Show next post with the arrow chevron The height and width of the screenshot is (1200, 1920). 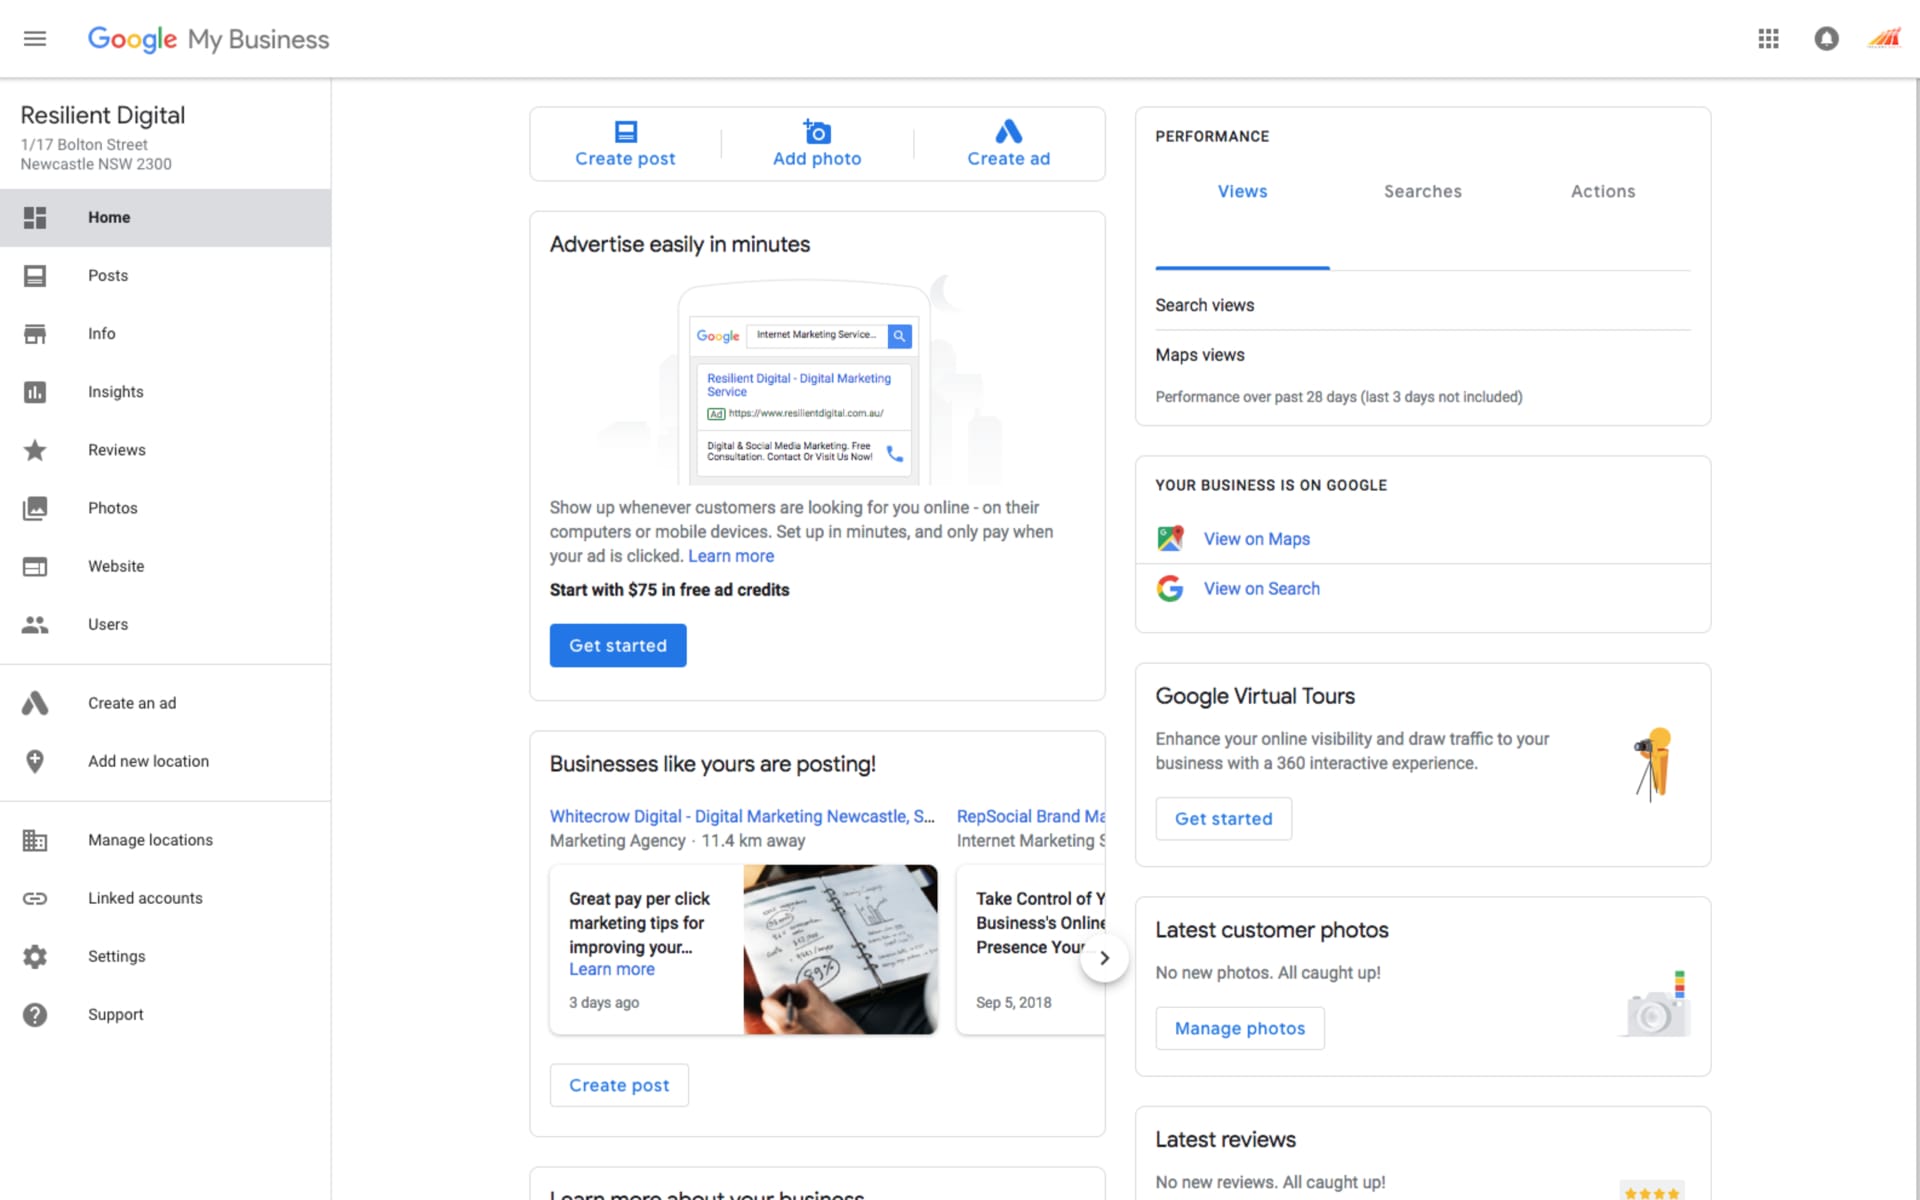click(1104, 958)
